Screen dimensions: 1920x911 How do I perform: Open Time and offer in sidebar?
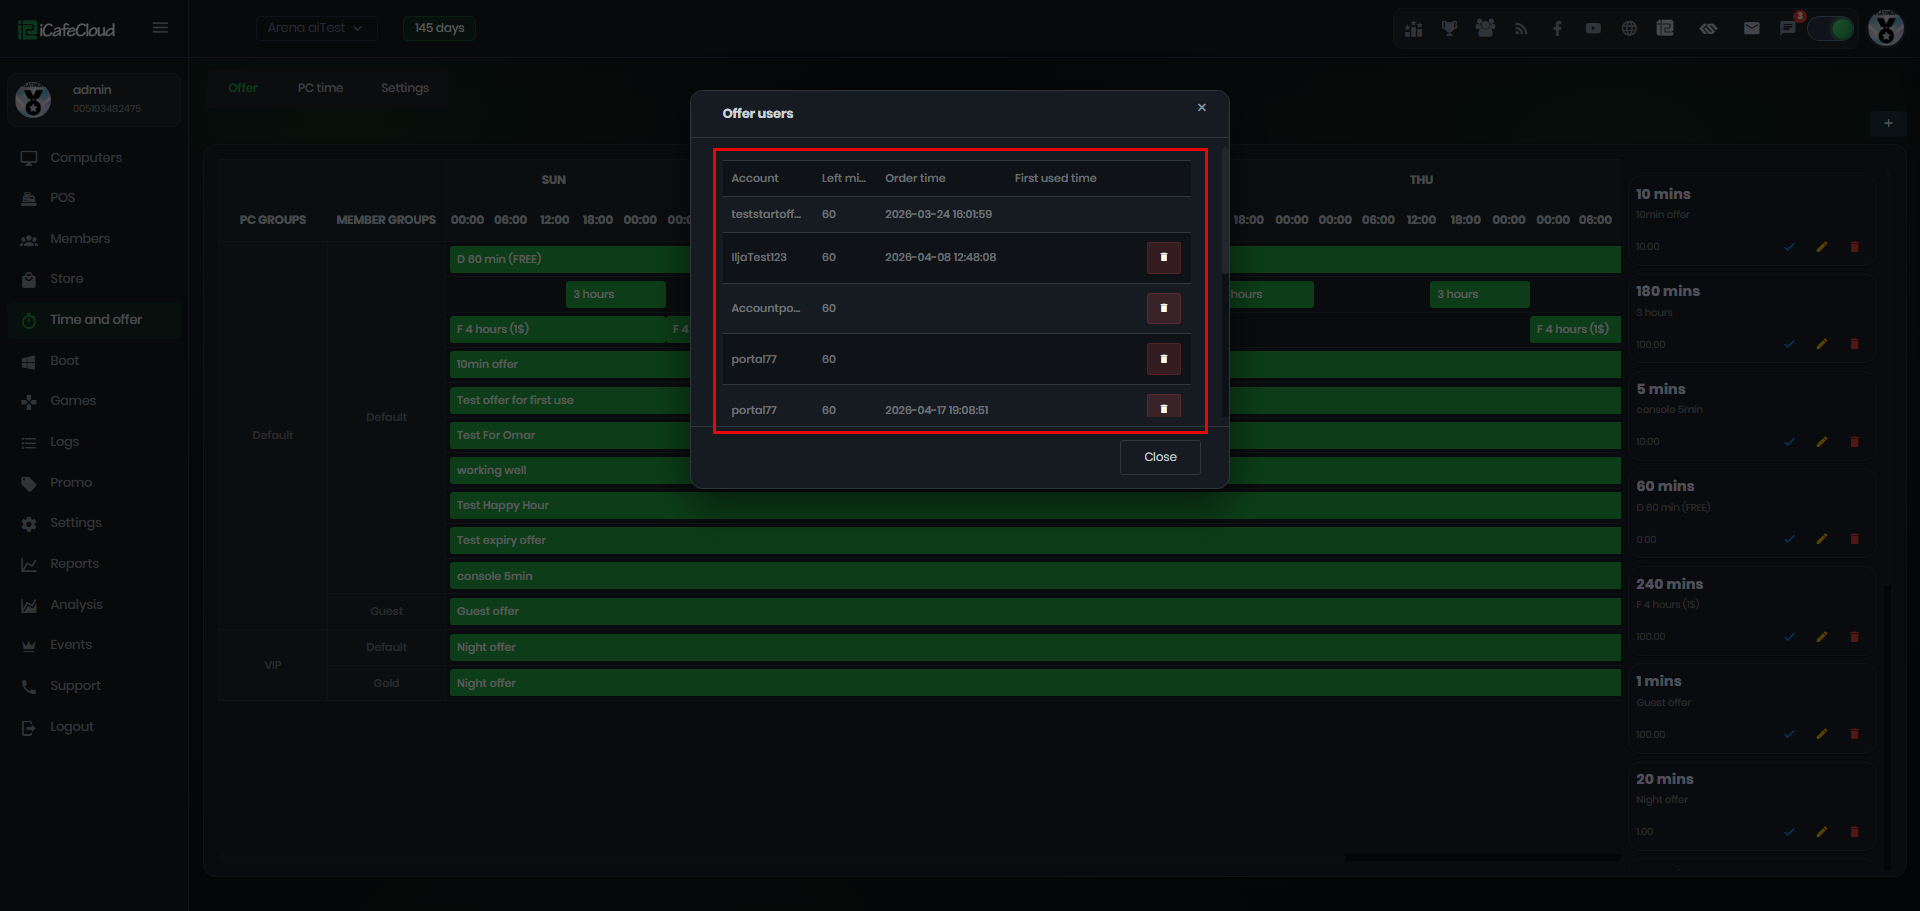(94, 320)
